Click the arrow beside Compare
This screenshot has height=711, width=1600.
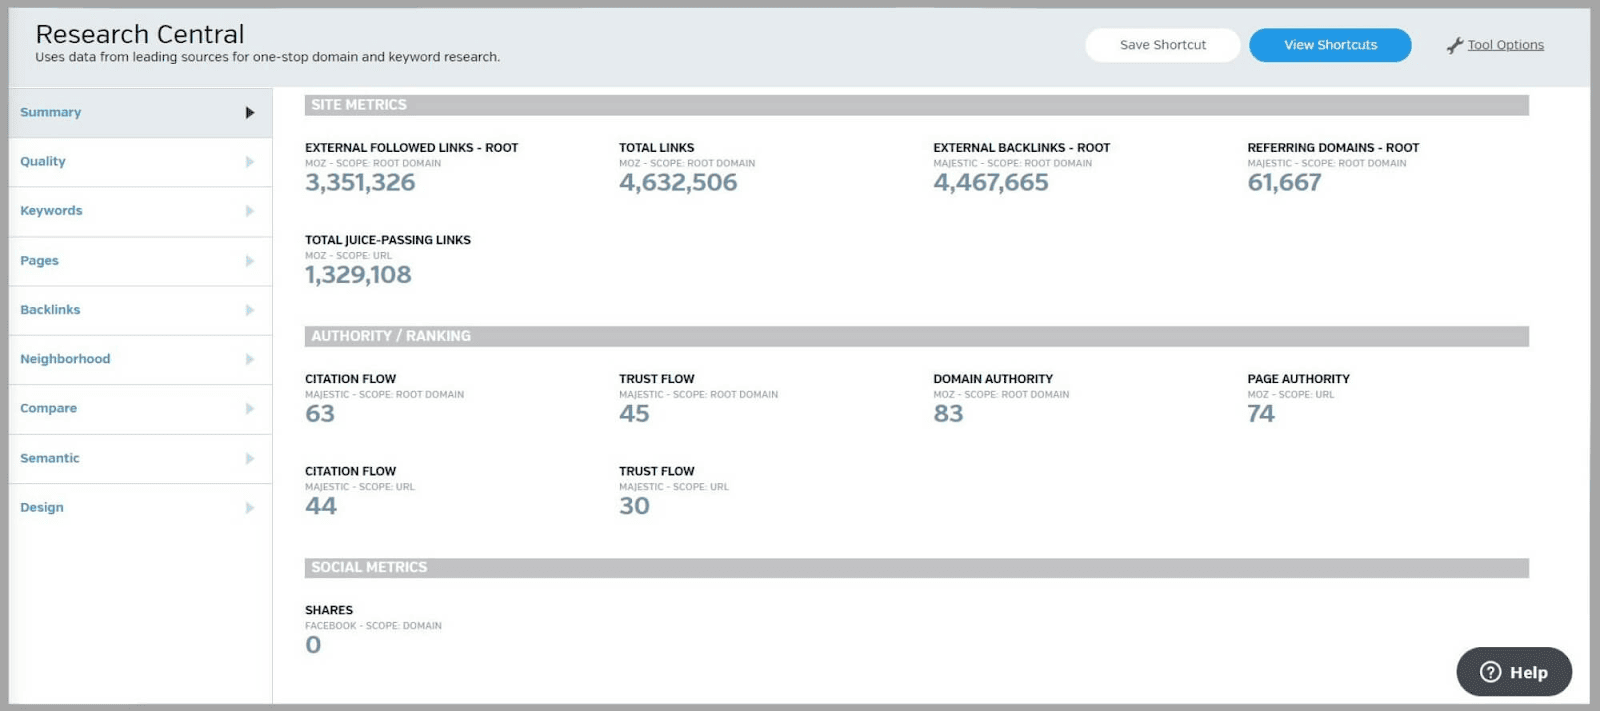[250, 409]
